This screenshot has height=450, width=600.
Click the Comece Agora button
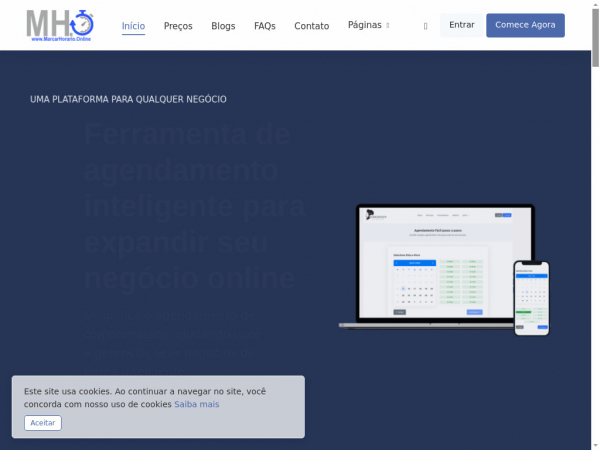[525, 25]
